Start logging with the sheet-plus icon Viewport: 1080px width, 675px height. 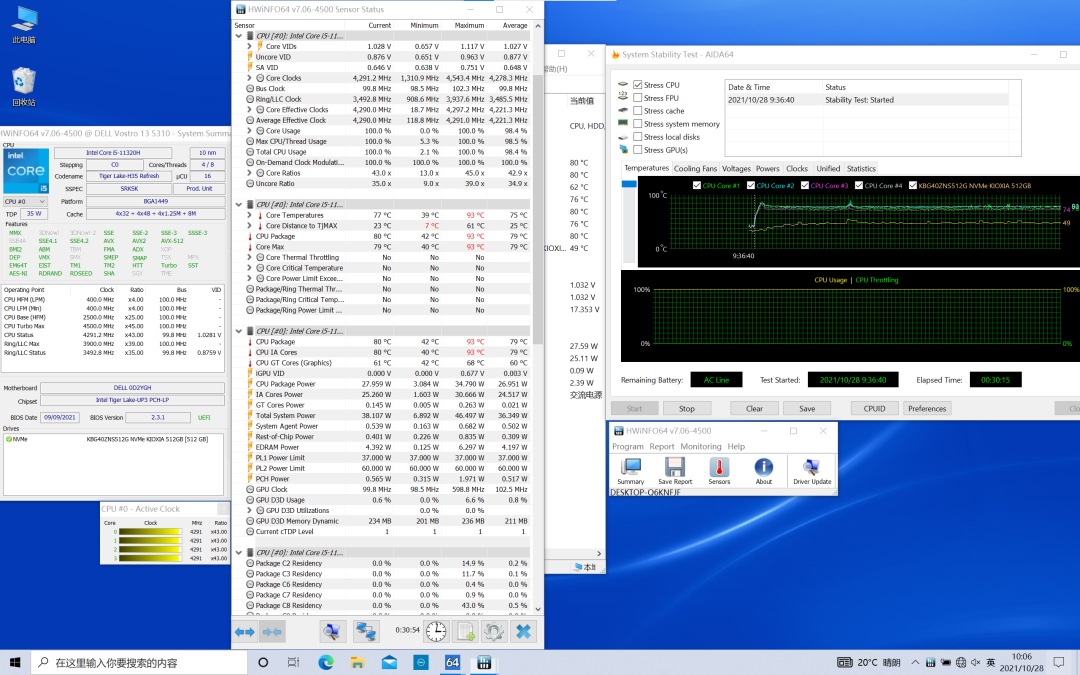click(465, 632)
